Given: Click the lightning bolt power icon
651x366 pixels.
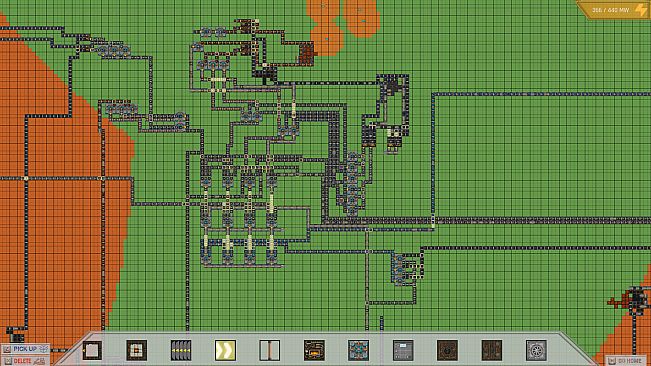Looking at the screenshot, I should [641, 10].
